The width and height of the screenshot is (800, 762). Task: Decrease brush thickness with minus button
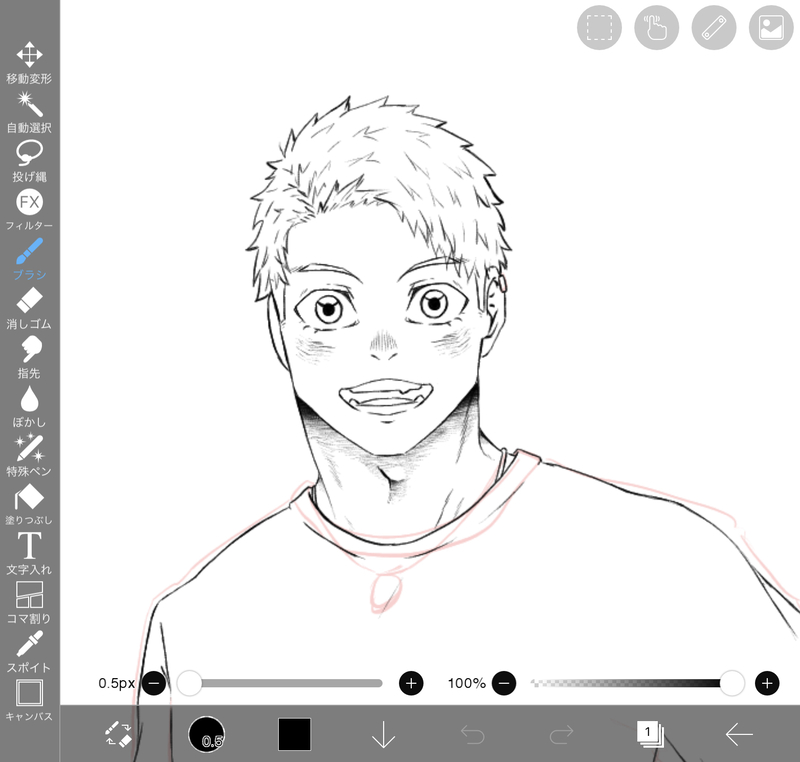coord(154,683)
